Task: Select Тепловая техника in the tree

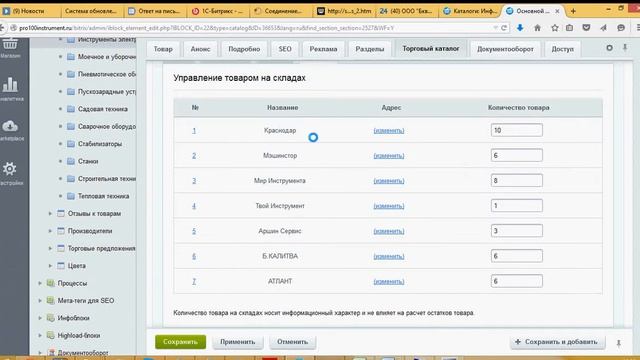Action: pos(104,196)
